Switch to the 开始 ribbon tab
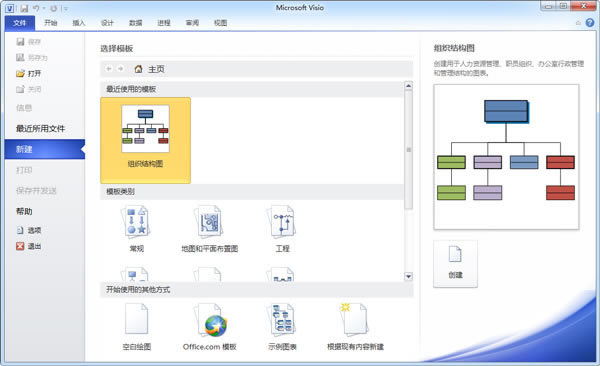The width and height of the screenshot is (600, 366). tap(51, 23)
